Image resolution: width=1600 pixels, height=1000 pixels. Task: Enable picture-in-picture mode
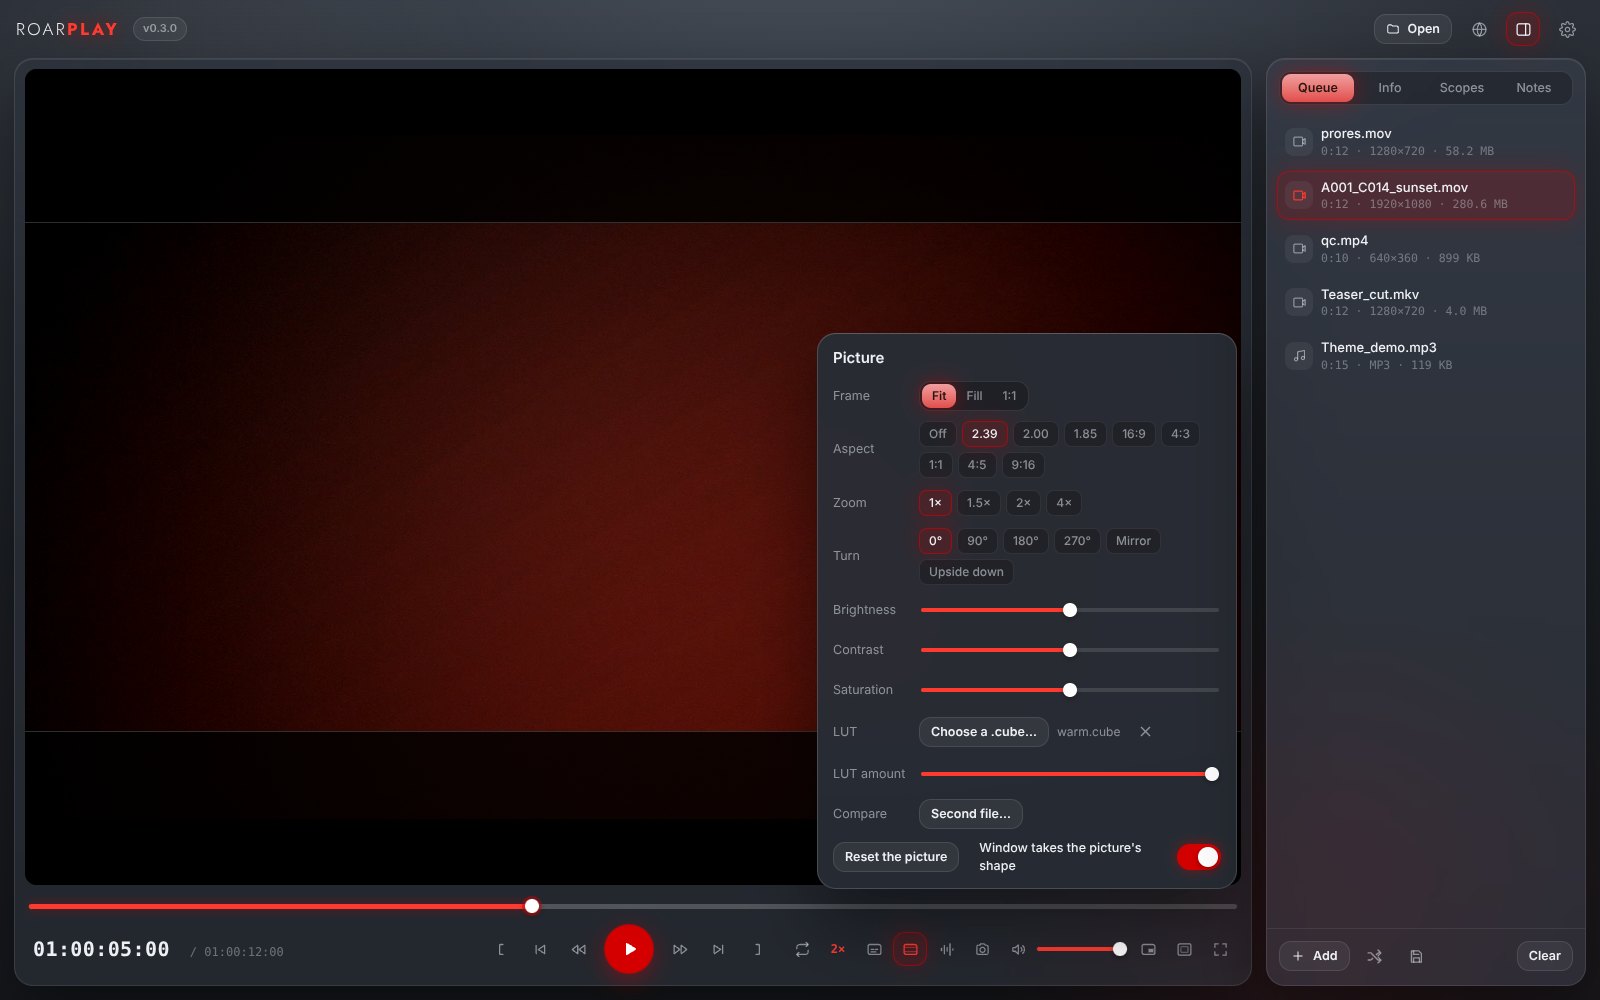click(x=1148, y=949)
